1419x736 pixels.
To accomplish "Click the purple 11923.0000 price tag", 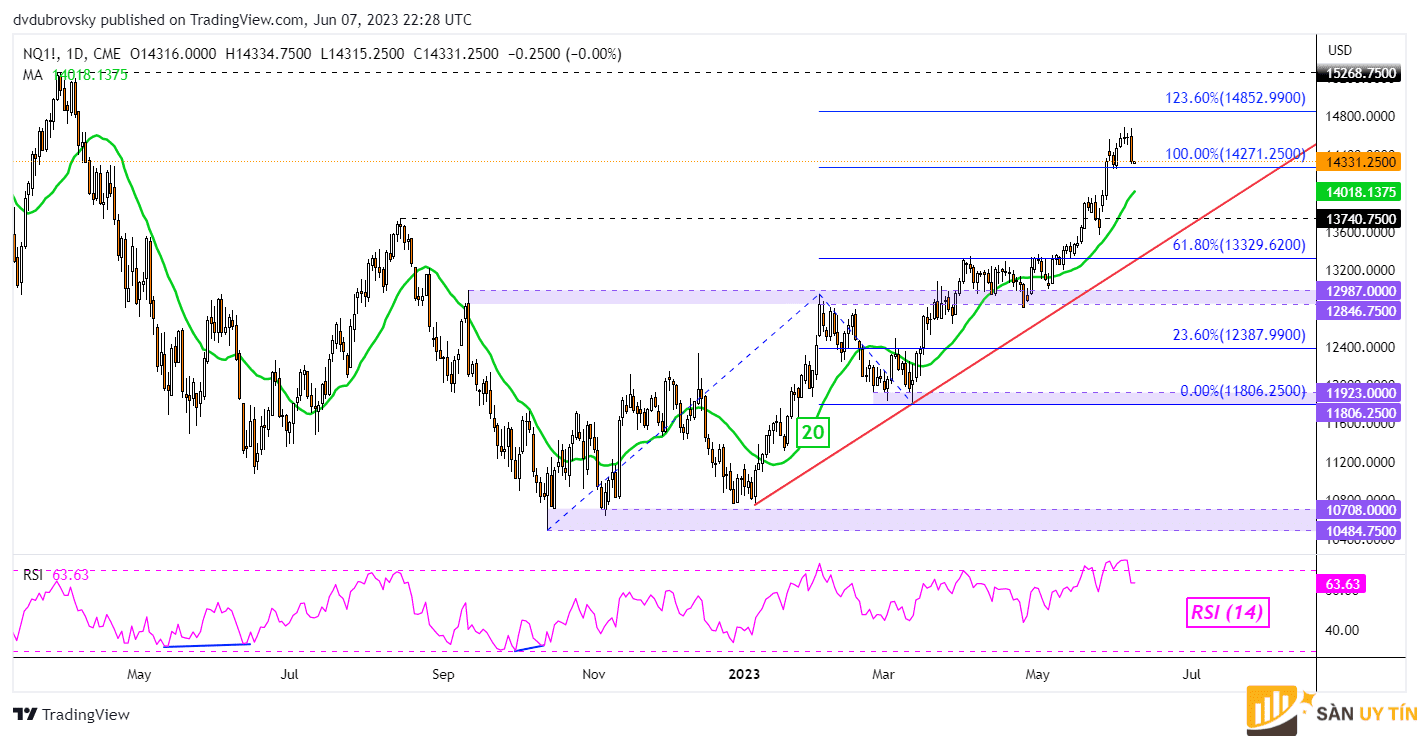I will (1360, 392).
